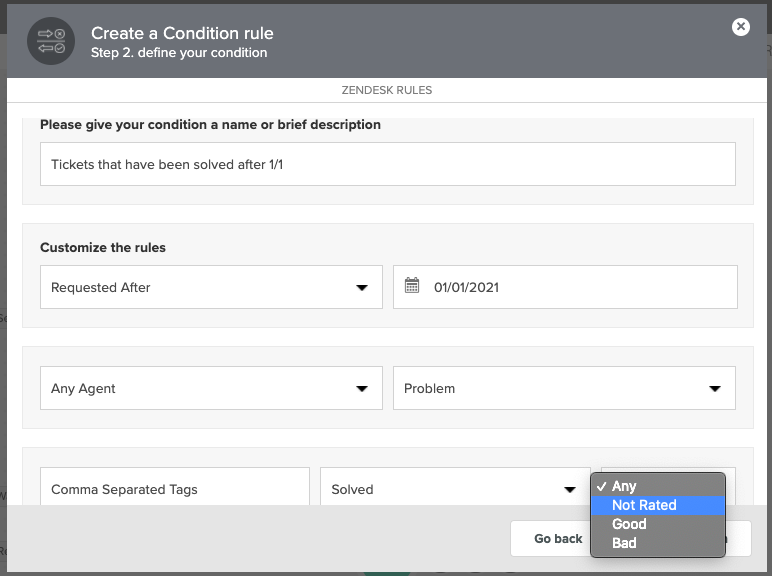Click the condition name text field

click(388, 164)
